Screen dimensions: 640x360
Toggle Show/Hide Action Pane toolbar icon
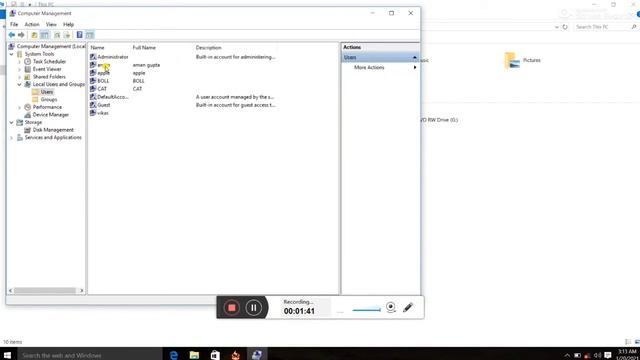89,35
